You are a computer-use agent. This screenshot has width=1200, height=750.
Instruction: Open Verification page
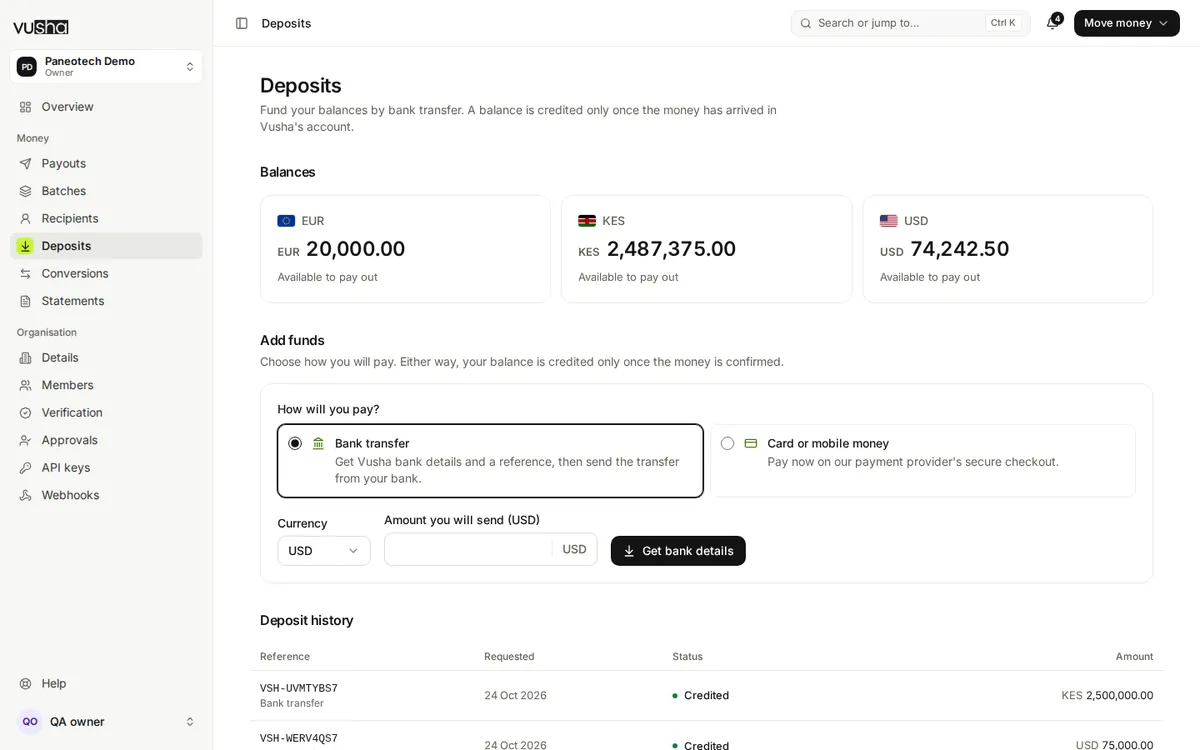pyautogui.click(x=106, y=413)
